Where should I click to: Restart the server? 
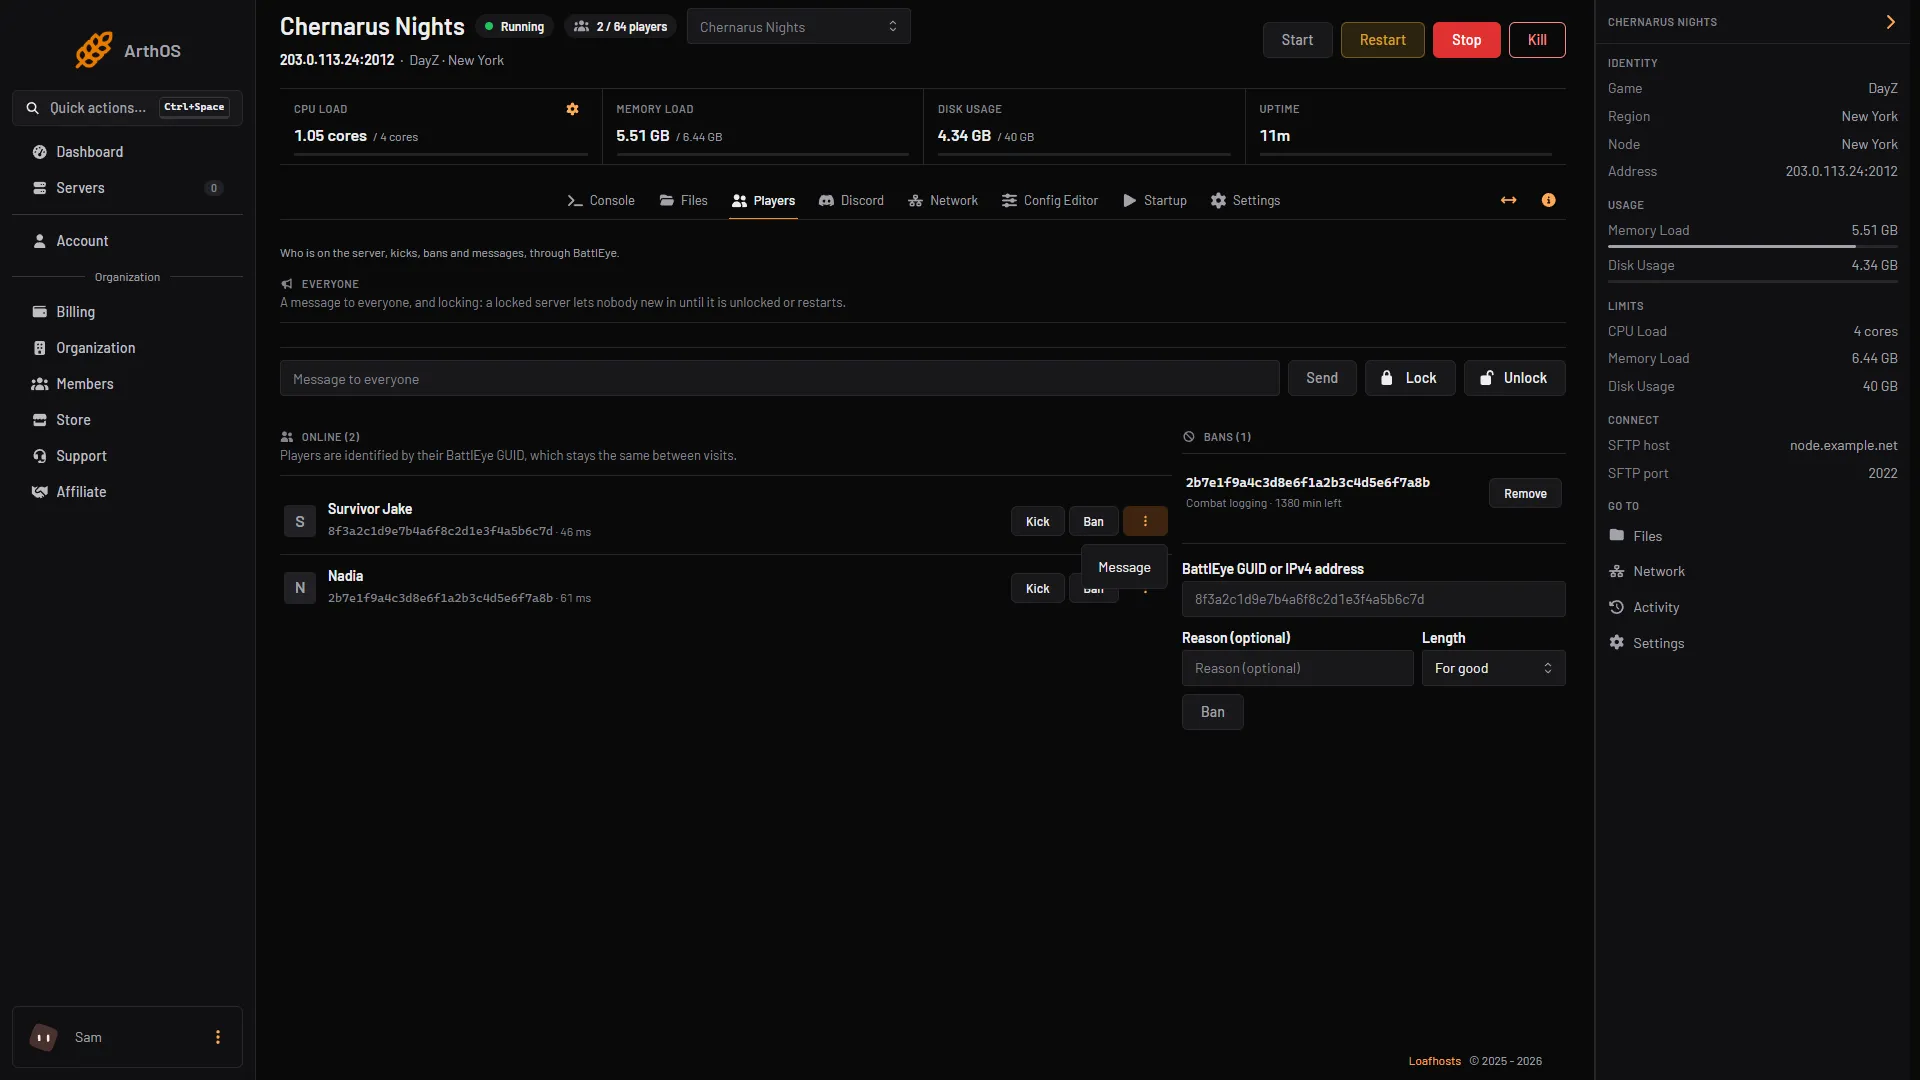(x=1382, y=40)
